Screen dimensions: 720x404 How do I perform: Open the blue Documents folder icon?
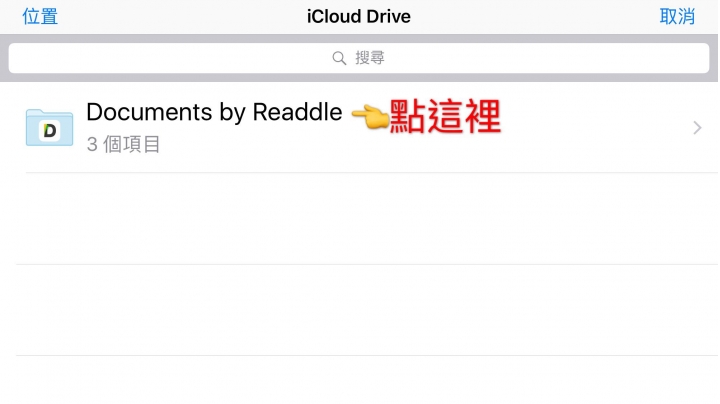click(x=49, y=128)
